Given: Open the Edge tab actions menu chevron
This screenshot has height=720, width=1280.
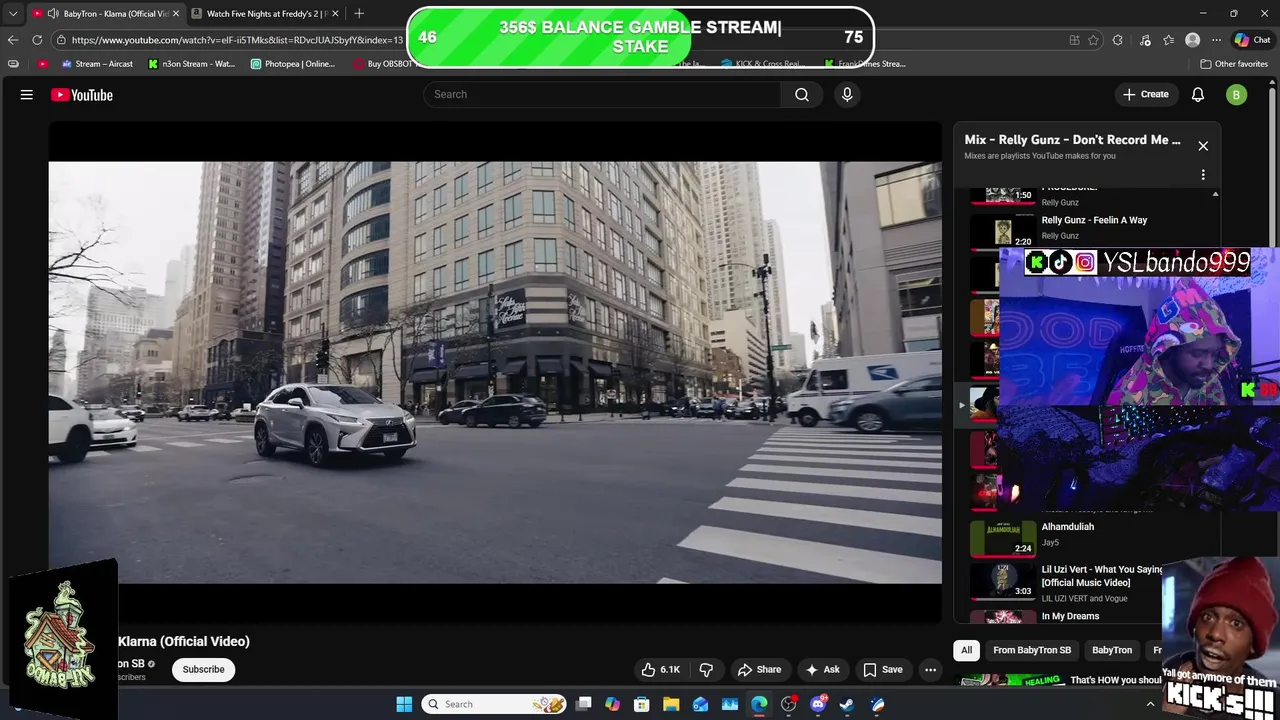Looking at the screenshot, I should (12, 13).
